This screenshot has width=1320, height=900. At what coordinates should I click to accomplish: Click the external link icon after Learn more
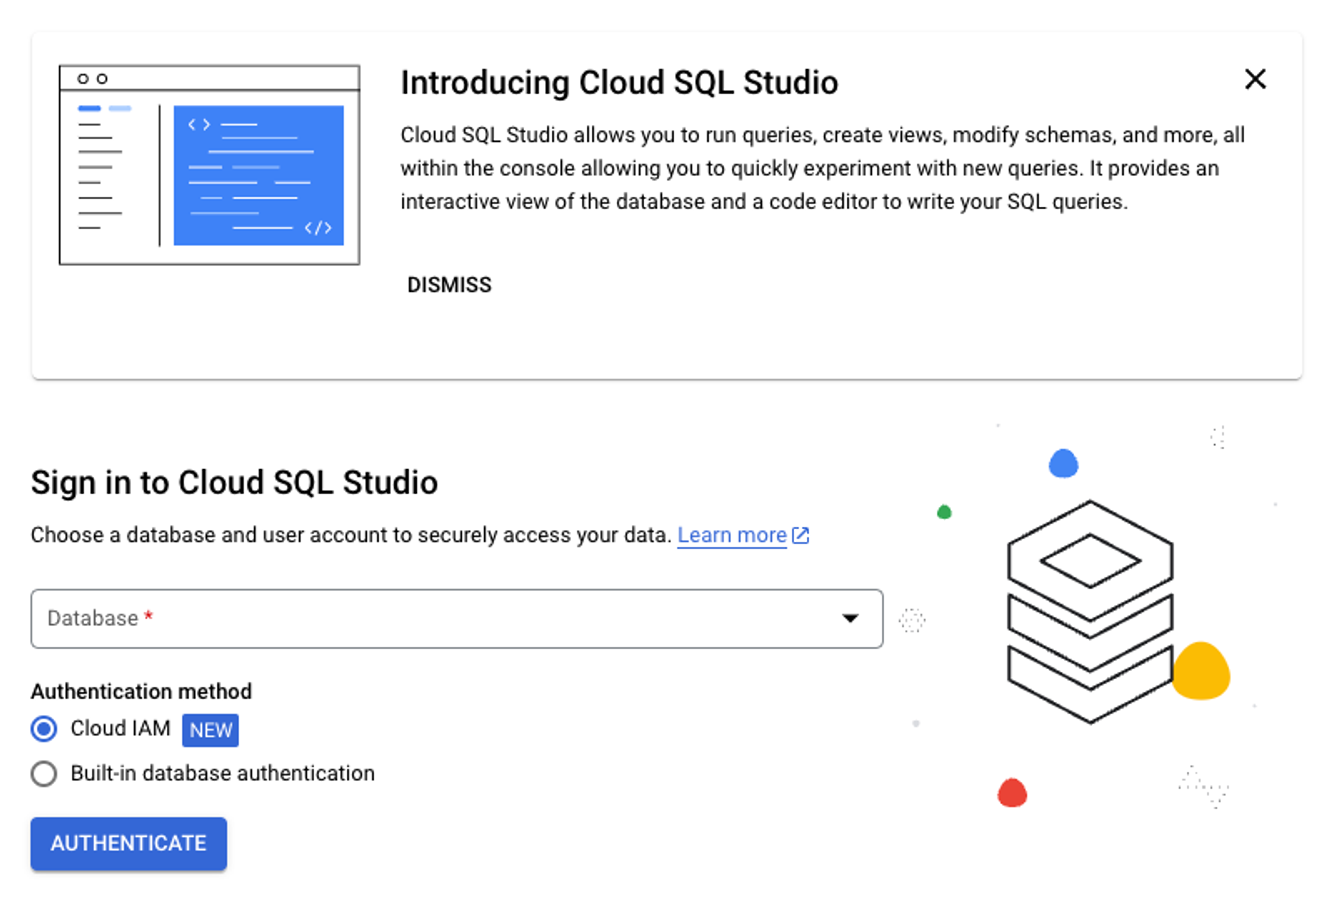(800, 536)
